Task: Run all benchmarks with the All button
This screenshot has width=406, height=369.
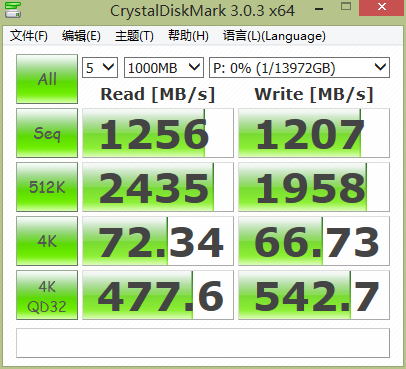Action: (x=47, y=79)
